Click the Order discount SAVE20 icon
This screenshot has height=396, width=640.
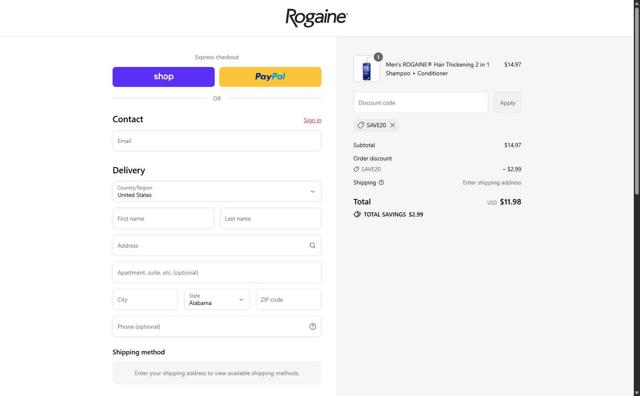click(x=356, y=169)
